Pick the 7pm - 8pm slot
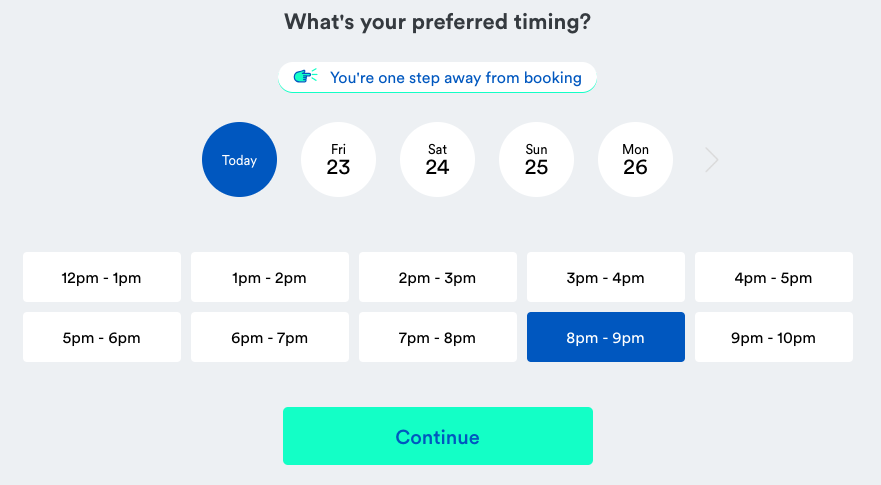 point(438,337)
